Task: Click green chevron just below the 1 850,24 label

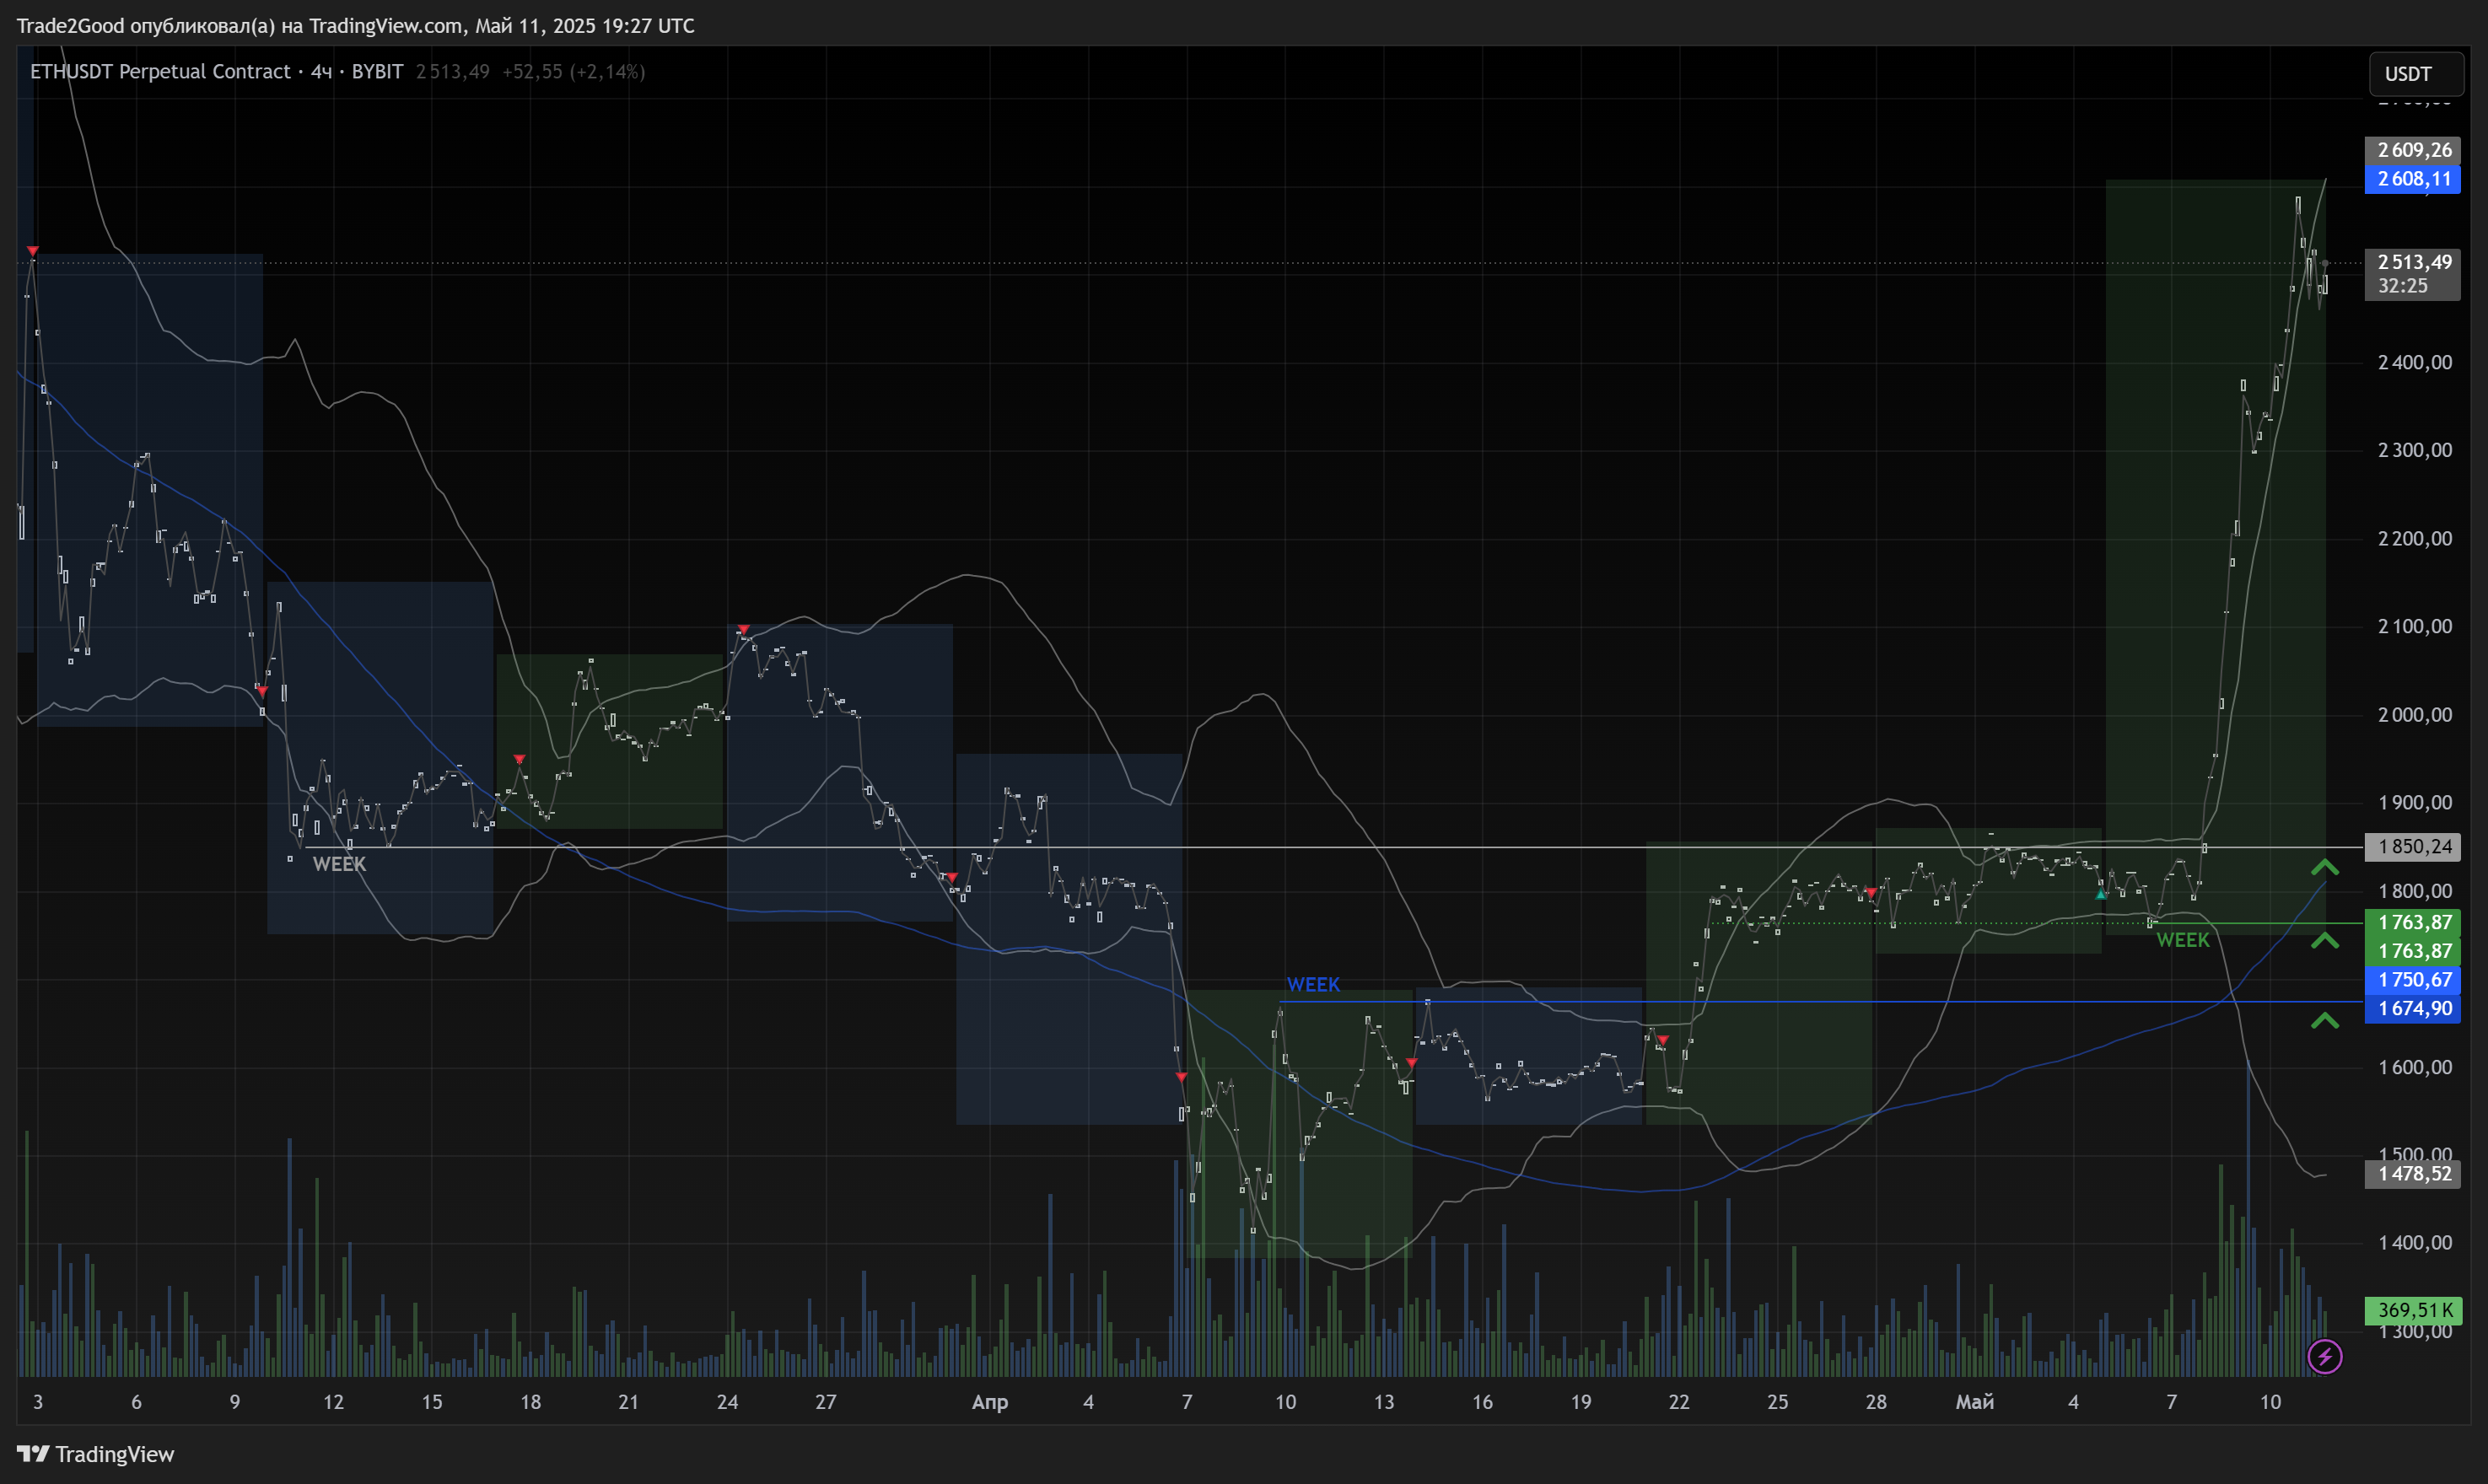Action: [x=2324, y=867]
